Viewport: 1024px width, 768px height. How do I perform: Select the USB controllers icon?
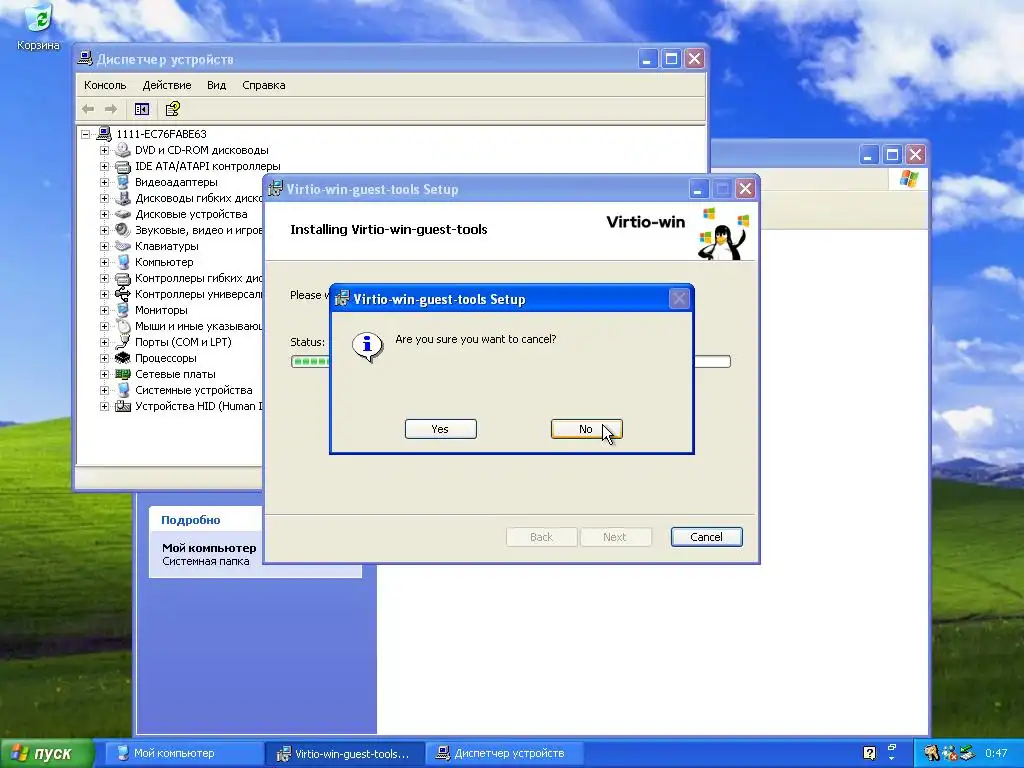[x=123, y=294]
